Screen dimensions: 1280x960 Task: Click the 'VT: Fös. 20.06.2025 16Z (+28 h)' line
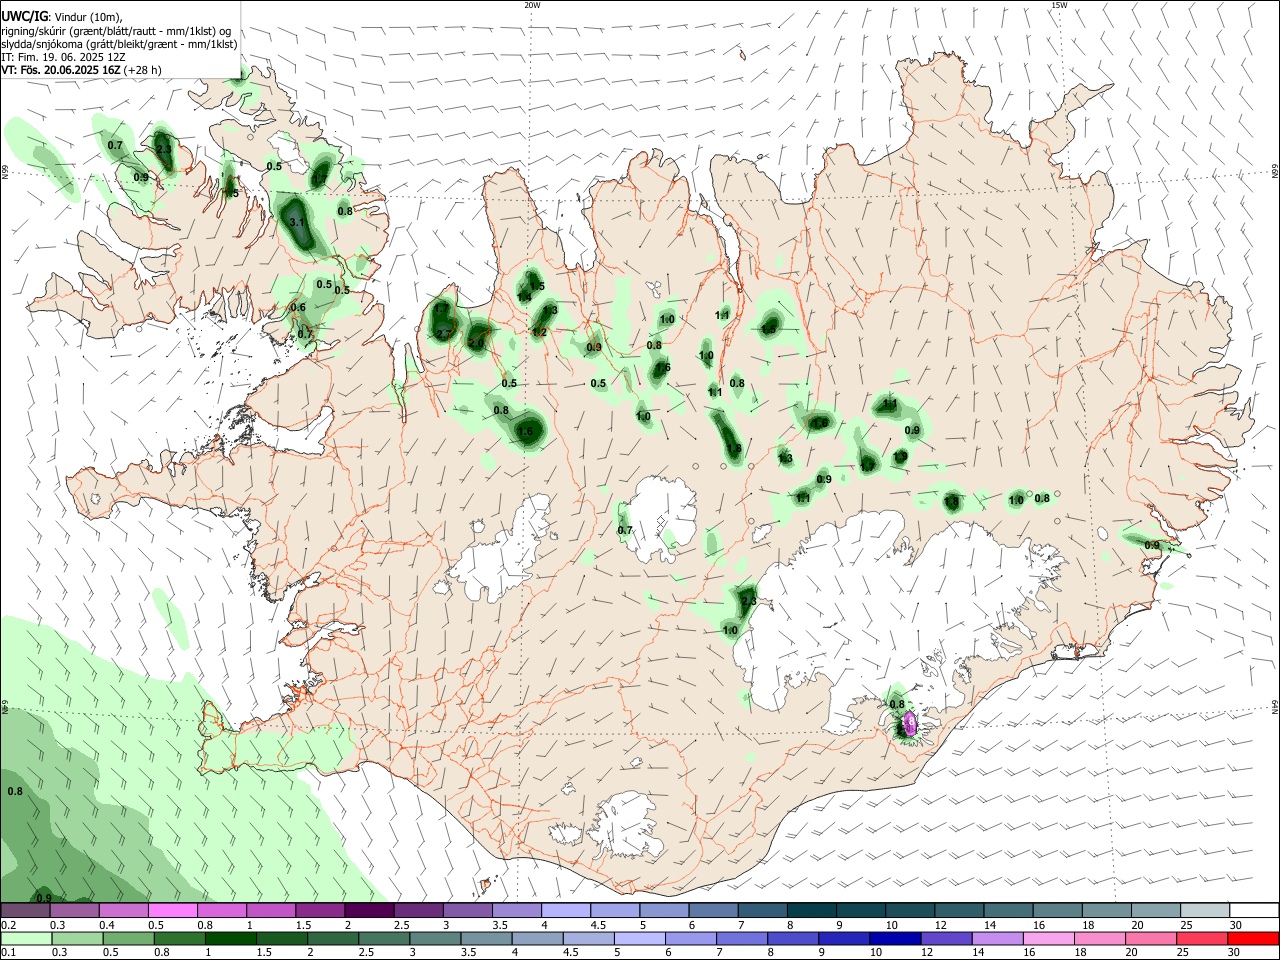point(81,70)
